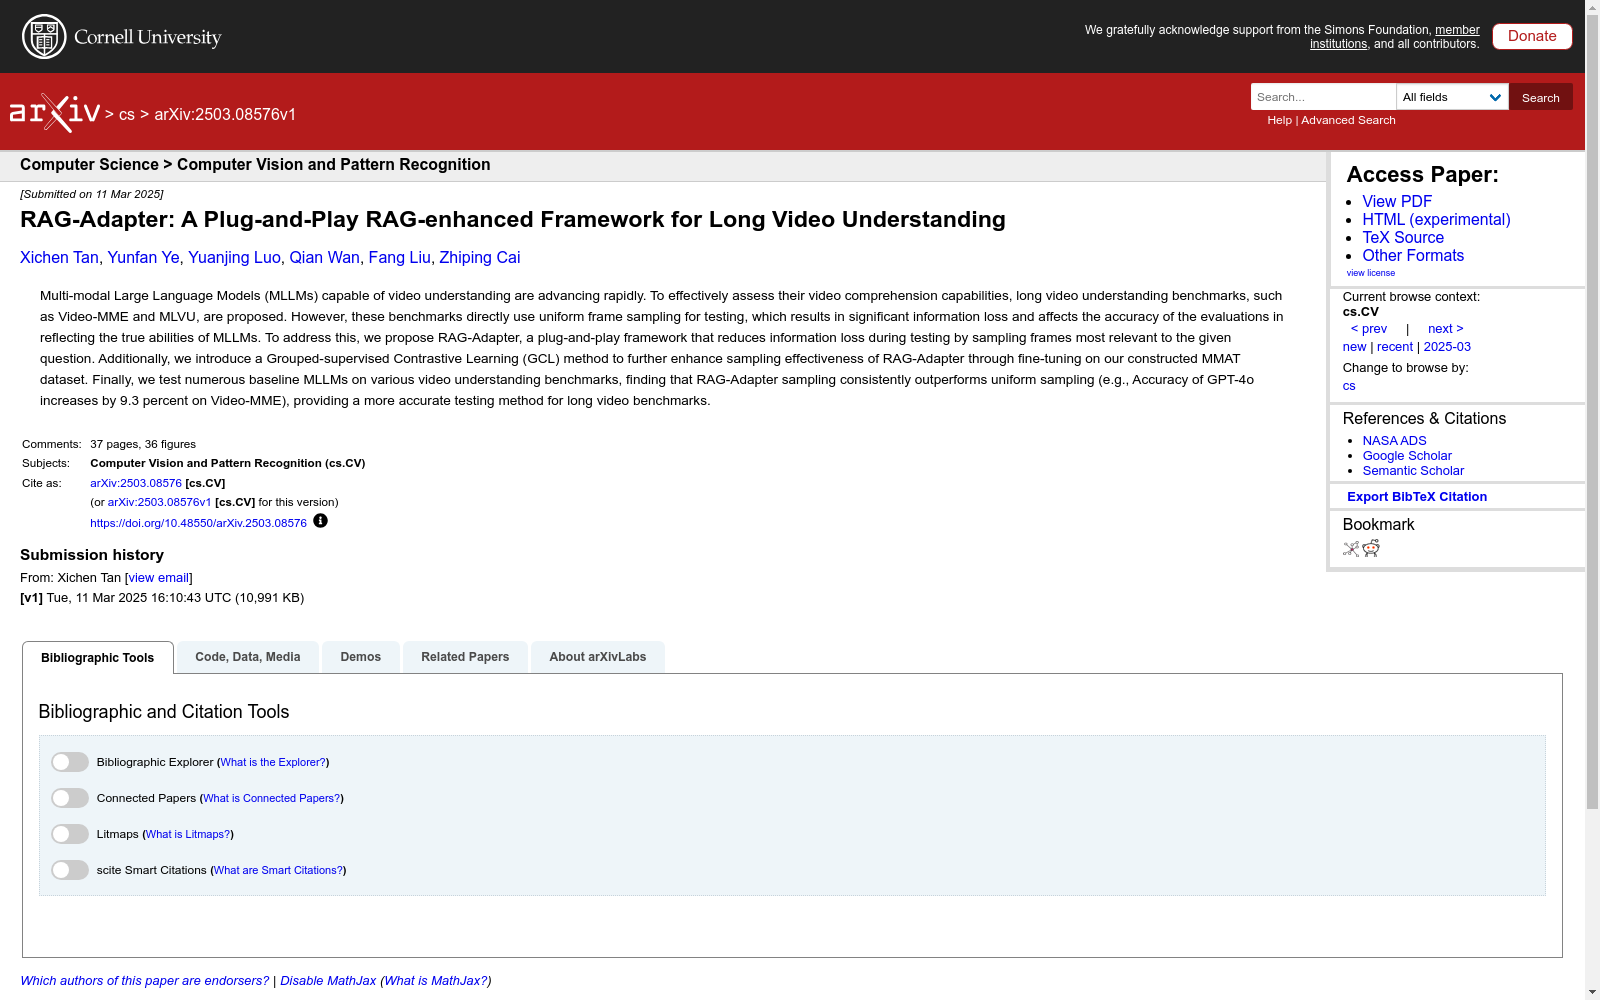Go to next paper in cs.CV
This screenshot has width=1600, height=1000.
click(x=1445, y=328)
